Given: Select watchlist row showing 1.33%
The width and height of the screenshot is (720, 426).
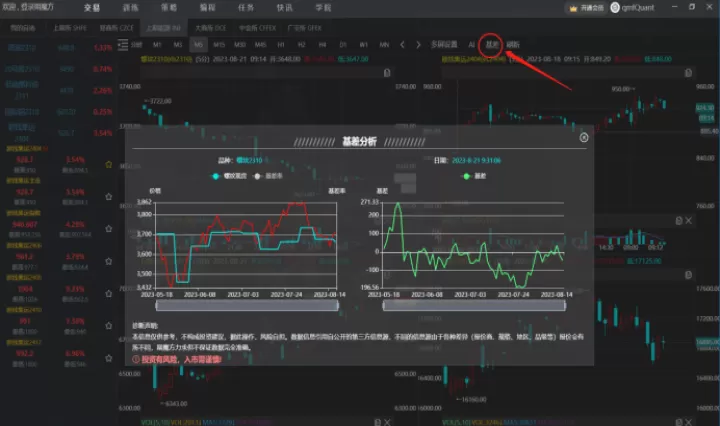Looking at the screenshot, I should click(x=57, y=47).
